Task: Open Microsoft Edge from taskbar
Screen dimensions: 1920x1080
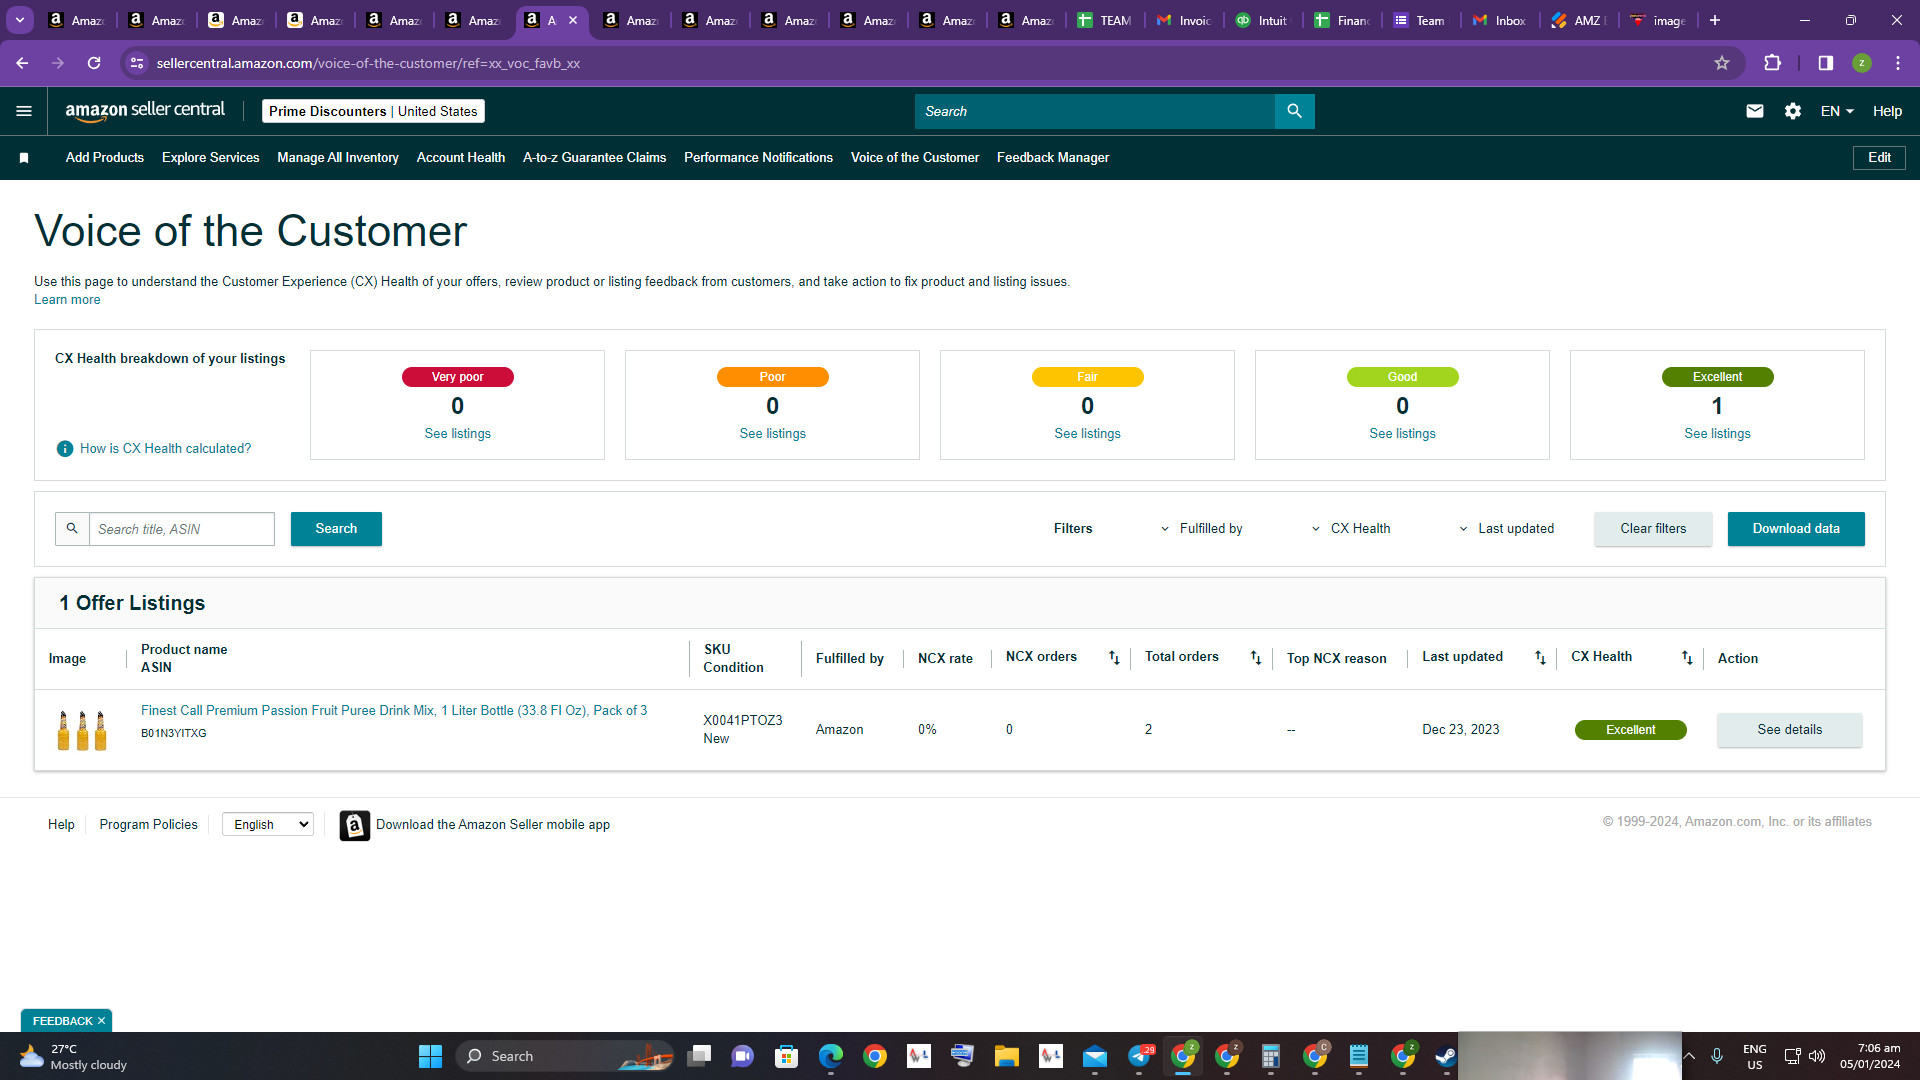Action: tap(830, 1056)
